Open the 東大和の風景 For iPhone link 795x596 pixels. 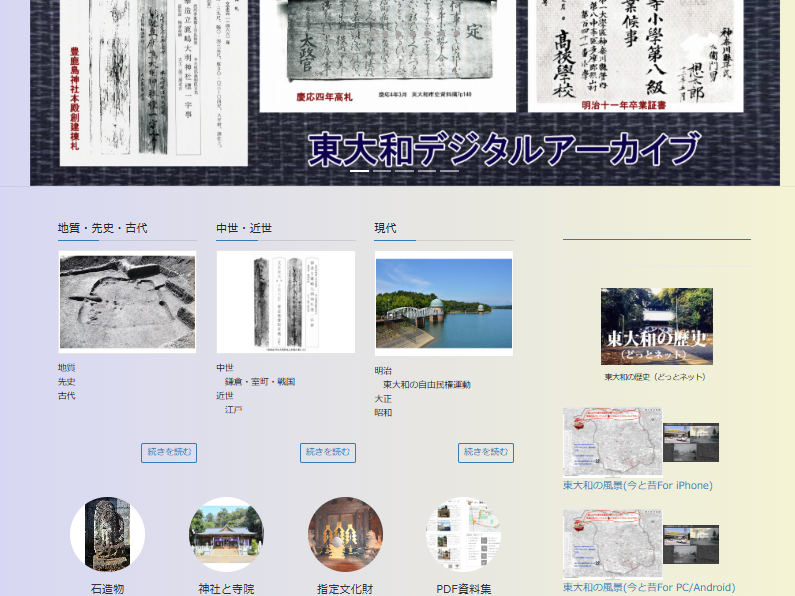point(637,486)
